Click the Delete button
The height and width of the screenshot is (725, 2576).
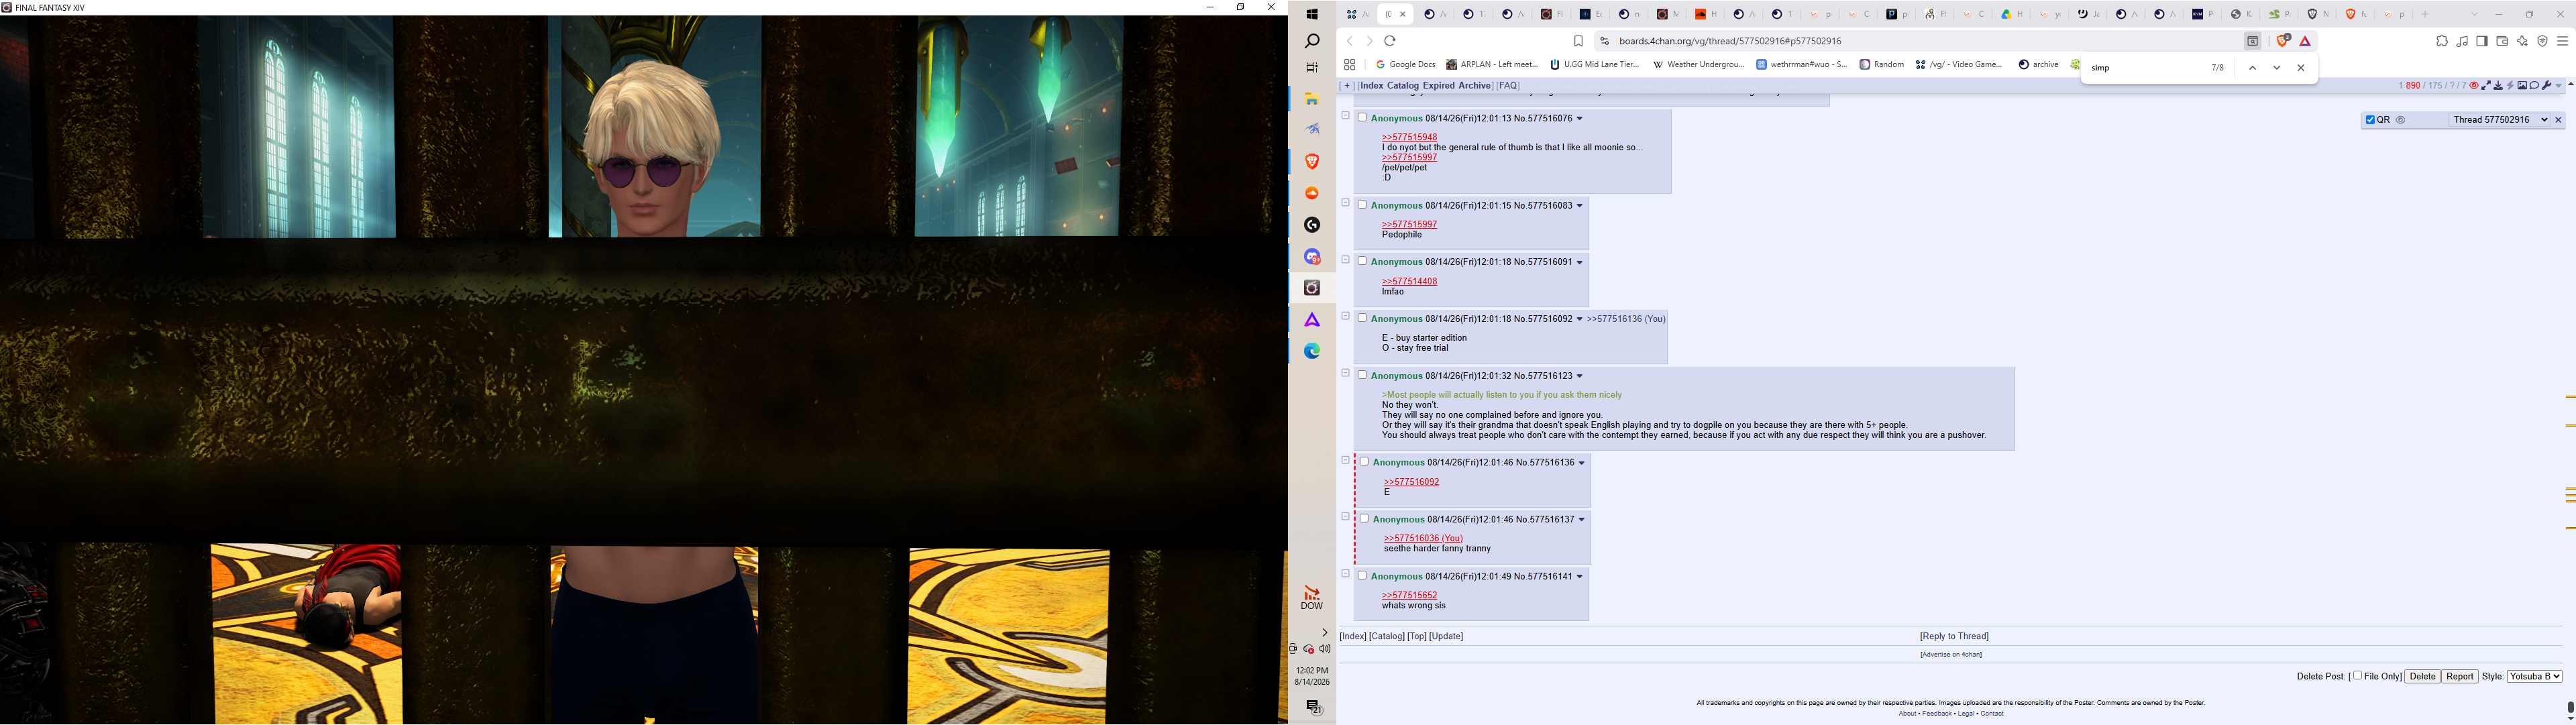[x=2423, y=677]
